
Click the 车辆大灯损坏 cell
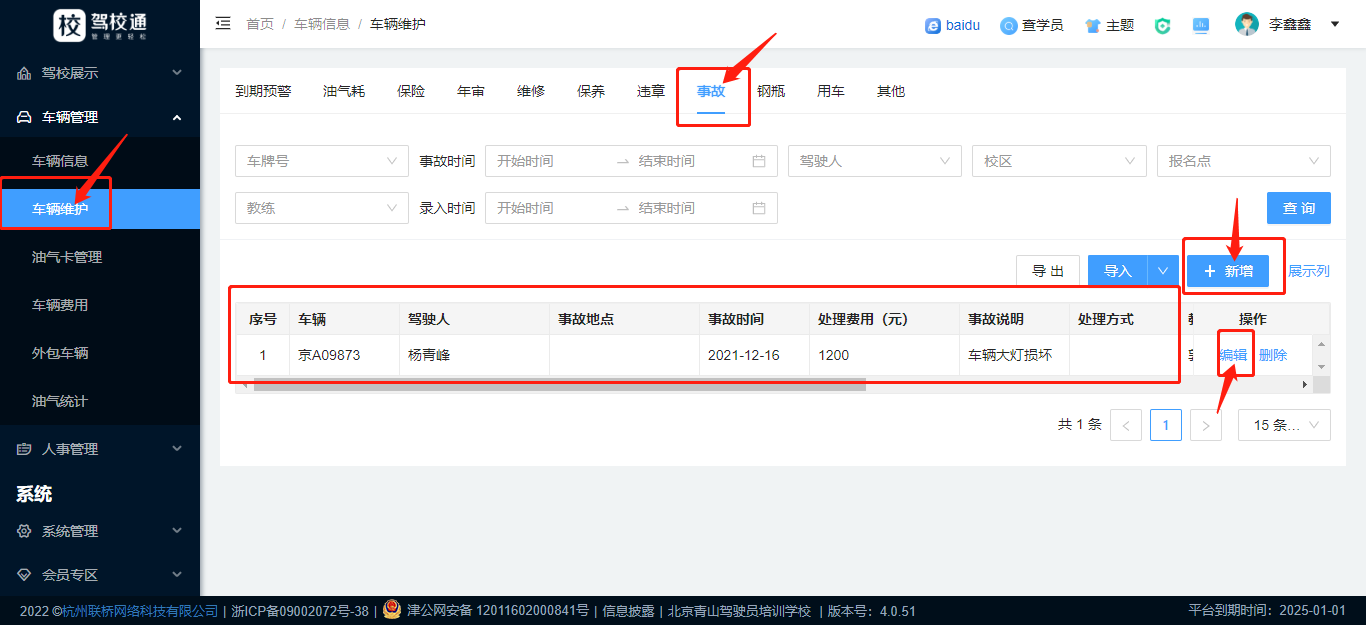click(1014, 355)
